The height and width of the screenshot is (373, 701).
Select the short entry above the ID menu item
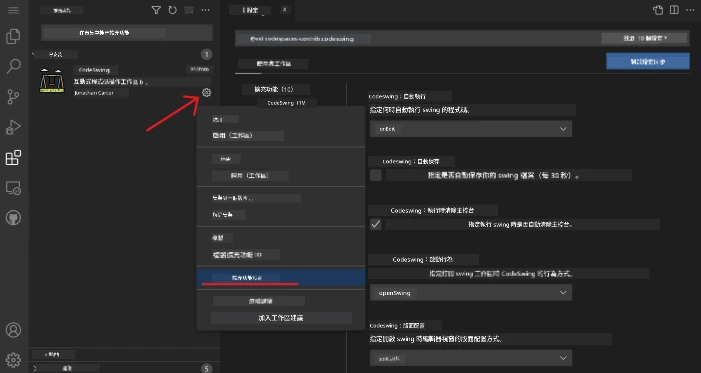(x=281, y=238)
